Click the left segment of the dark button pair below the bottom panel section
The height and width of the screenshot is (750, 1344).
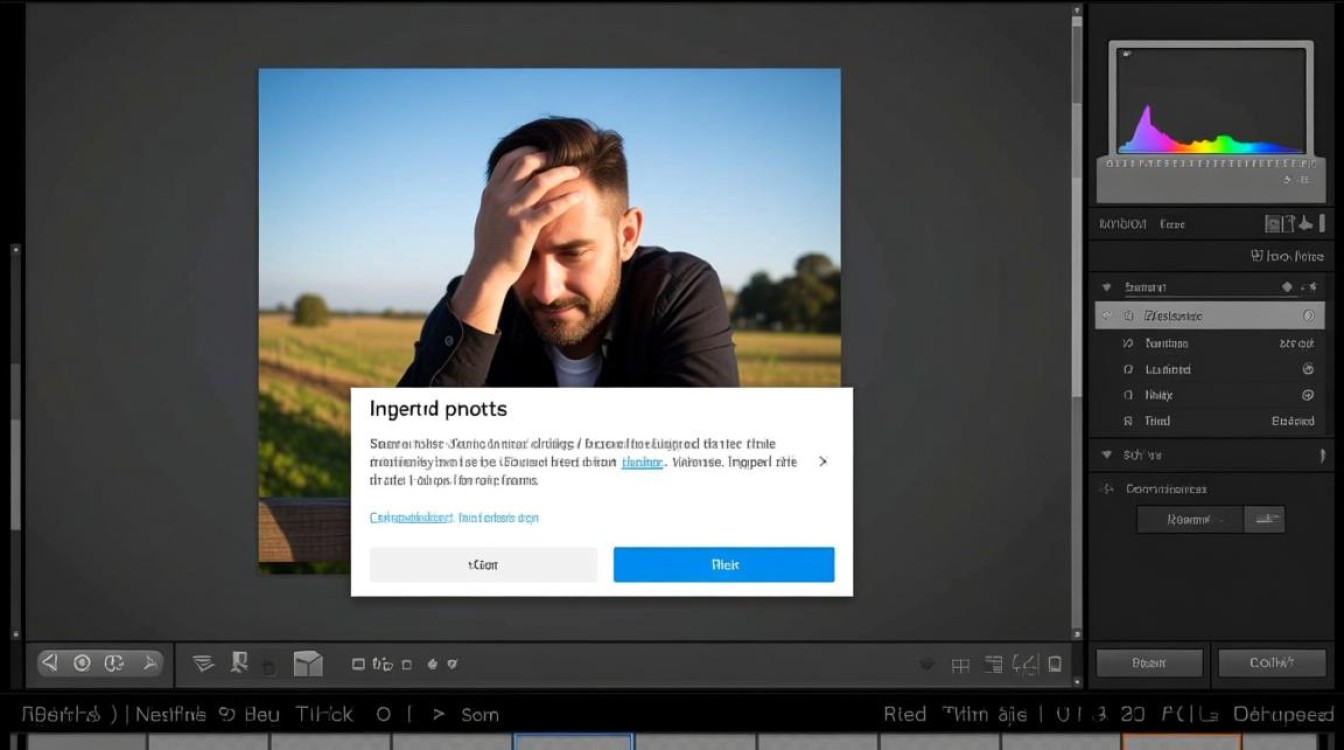tap(1190, 519)
